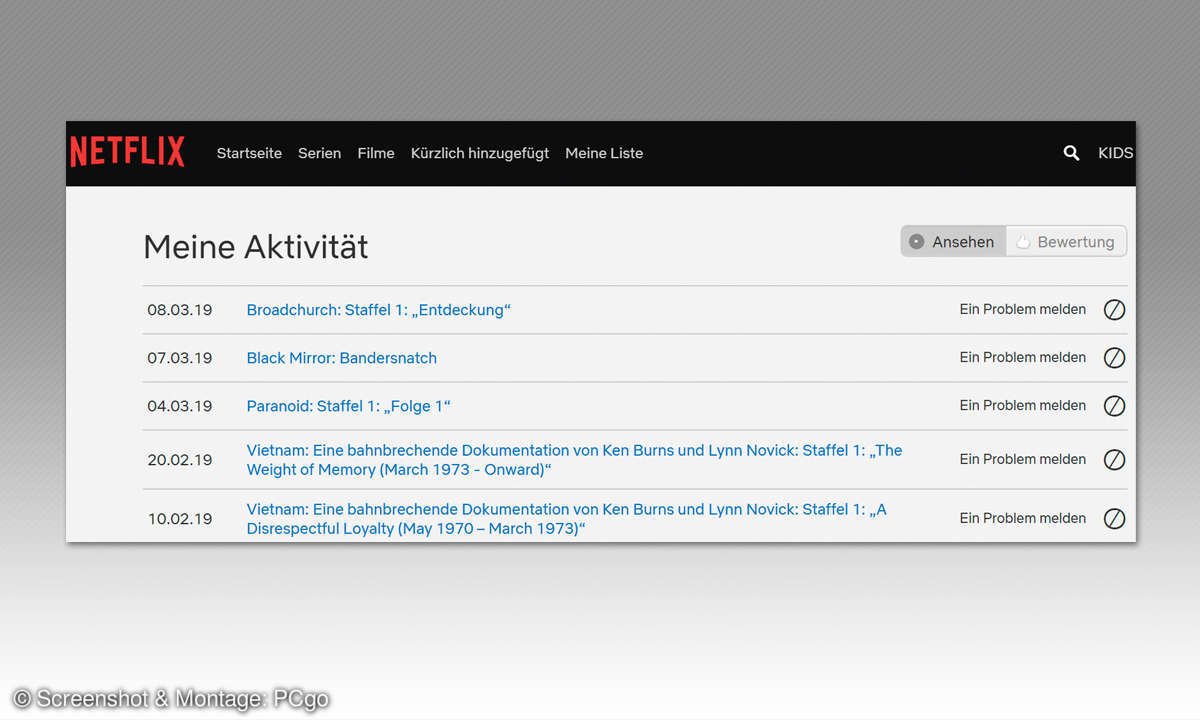Switch to the Bewertung view toggle
1200x720 pixels.
(1066, 241)
